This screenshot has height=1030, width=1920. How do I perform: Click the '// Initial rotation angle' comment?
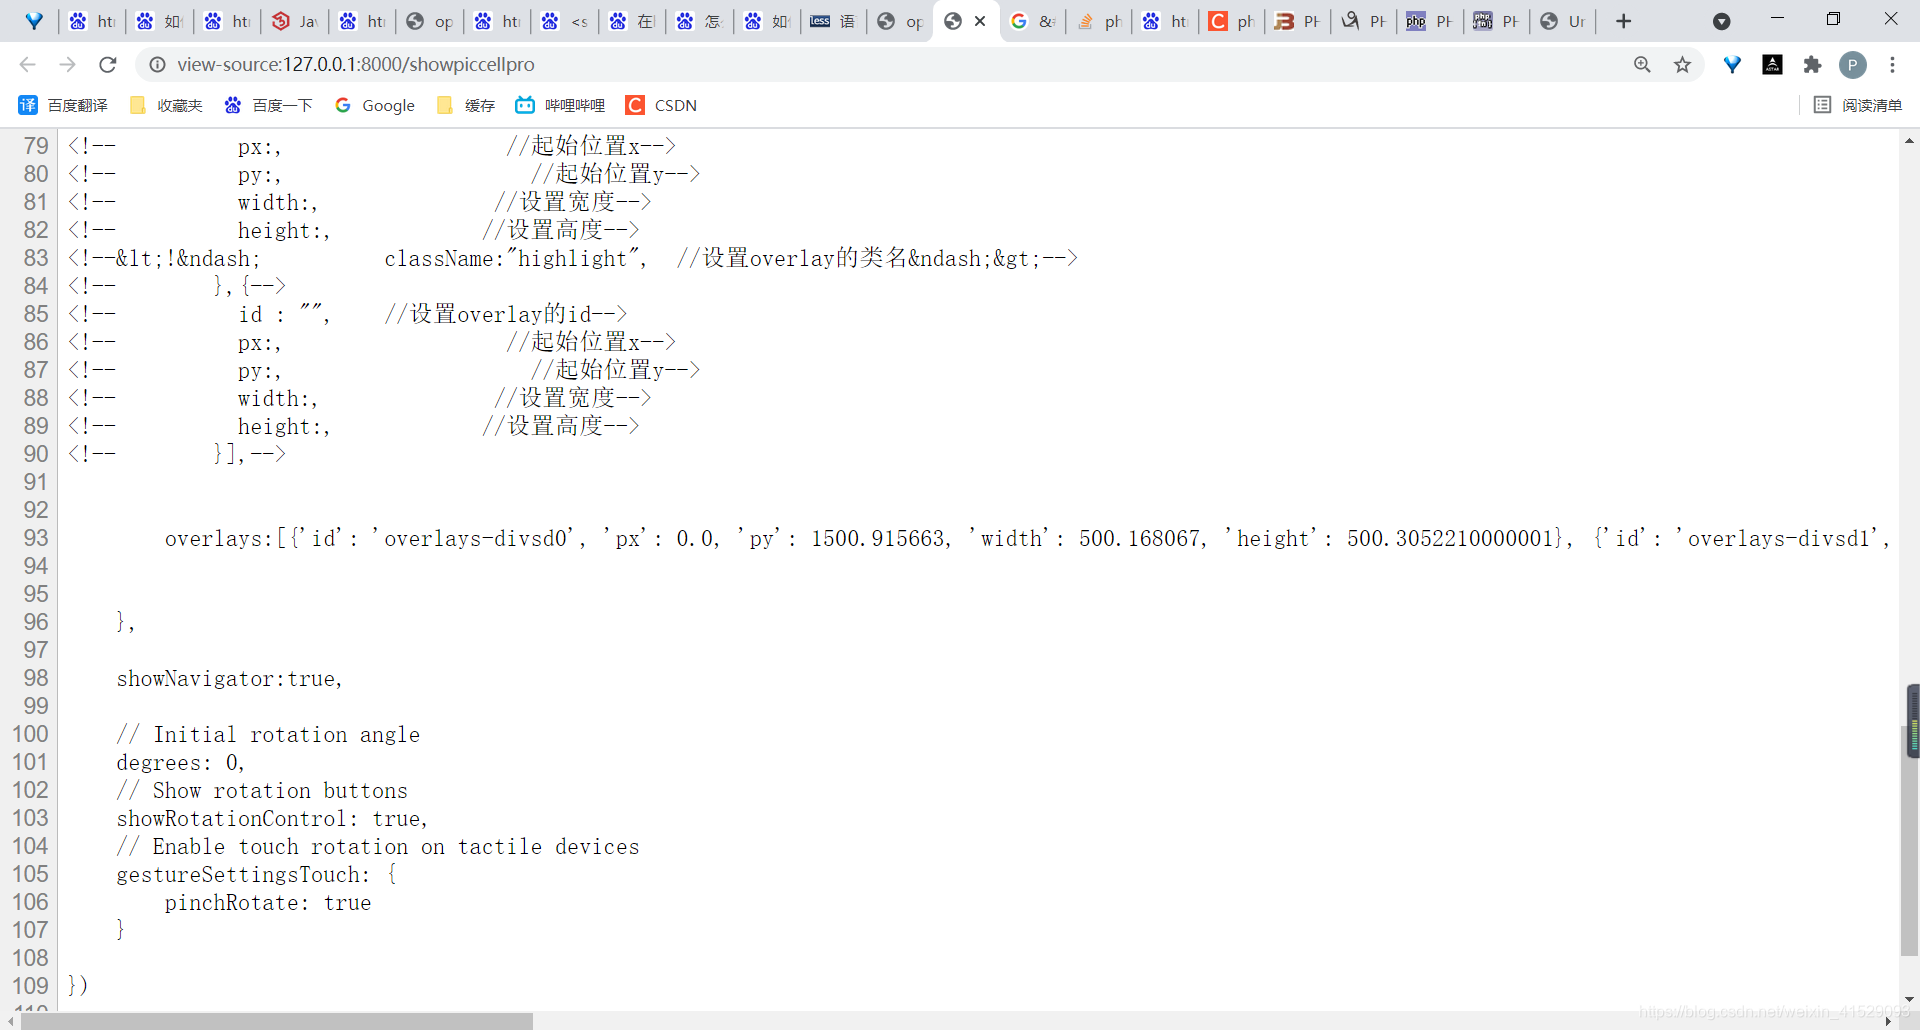(x=268, y=735)
